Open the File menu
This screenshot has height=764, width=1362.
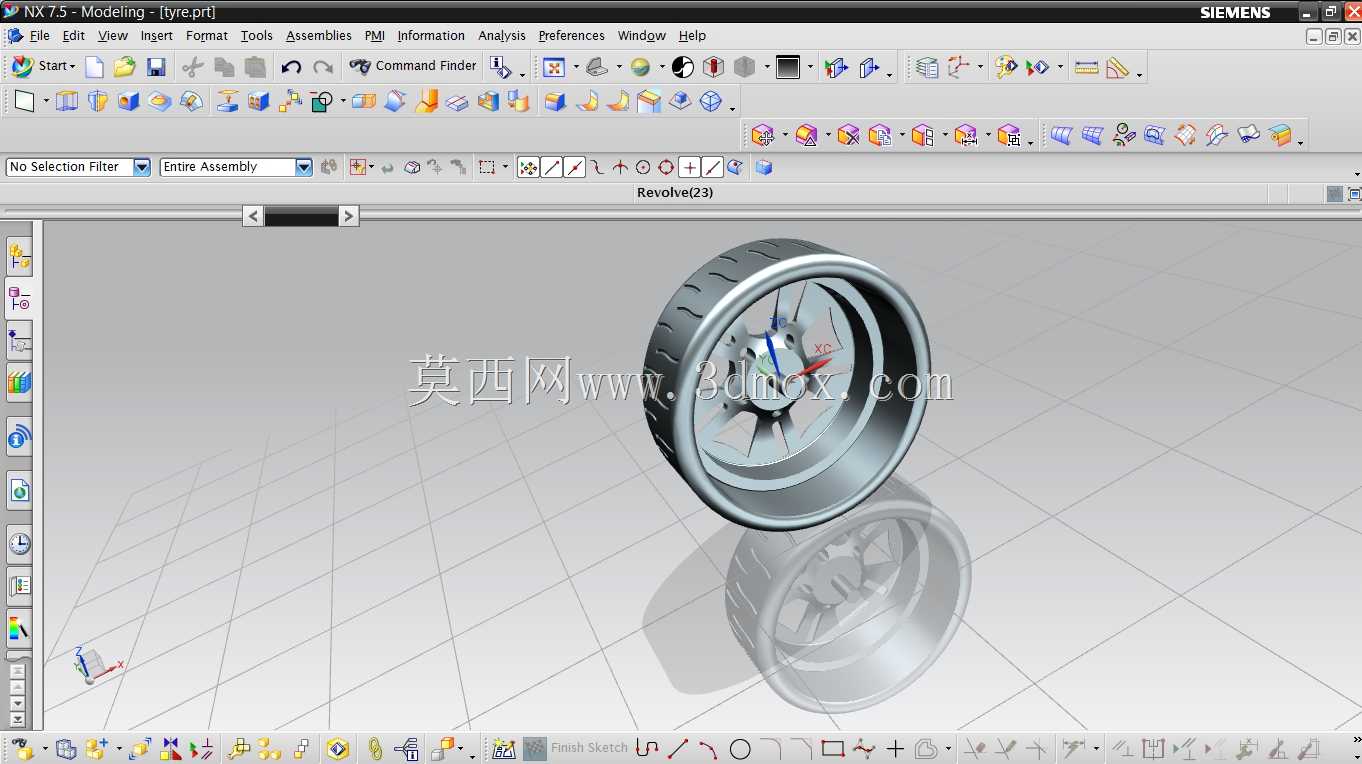[x=40, y=35]
